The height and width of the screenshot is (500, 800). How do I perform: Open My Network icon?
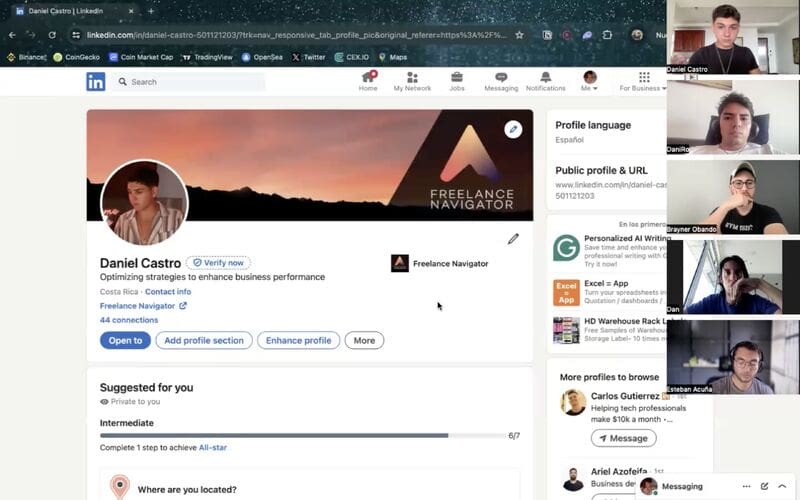point(412,78)
